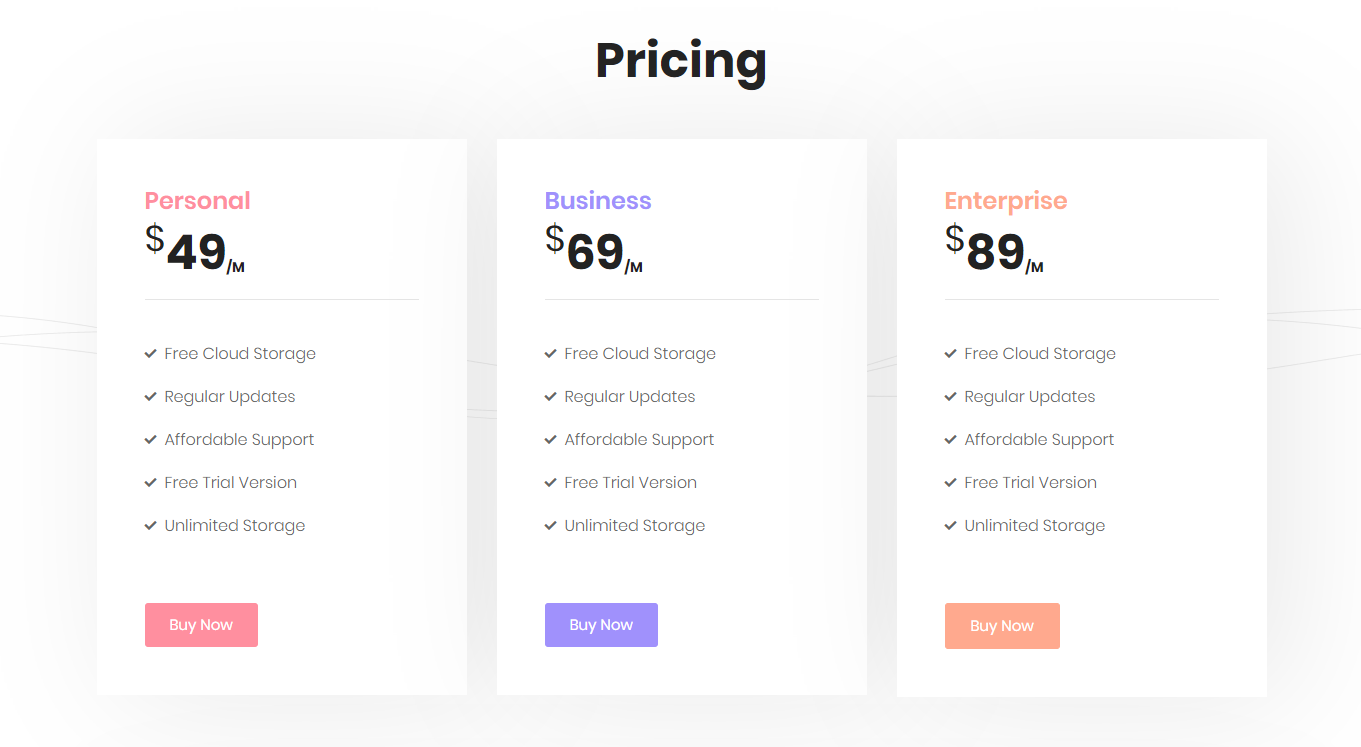Select the orange Enterprise plan heading

coord(1006,202)
